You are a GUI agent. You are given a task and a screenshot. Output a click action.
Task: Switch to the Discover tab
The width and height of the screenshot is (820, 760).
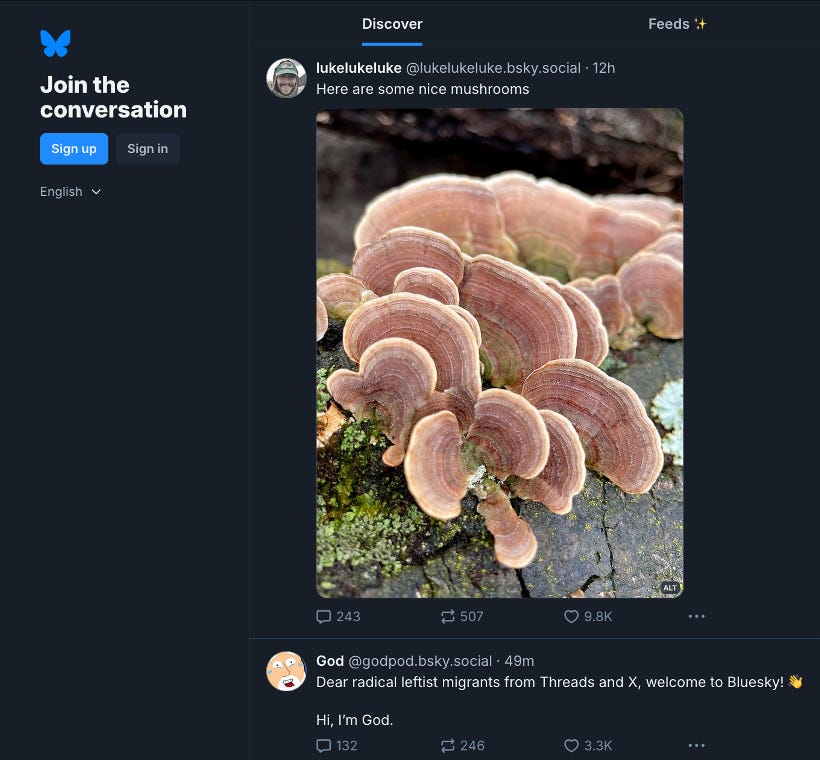(392, 24)
